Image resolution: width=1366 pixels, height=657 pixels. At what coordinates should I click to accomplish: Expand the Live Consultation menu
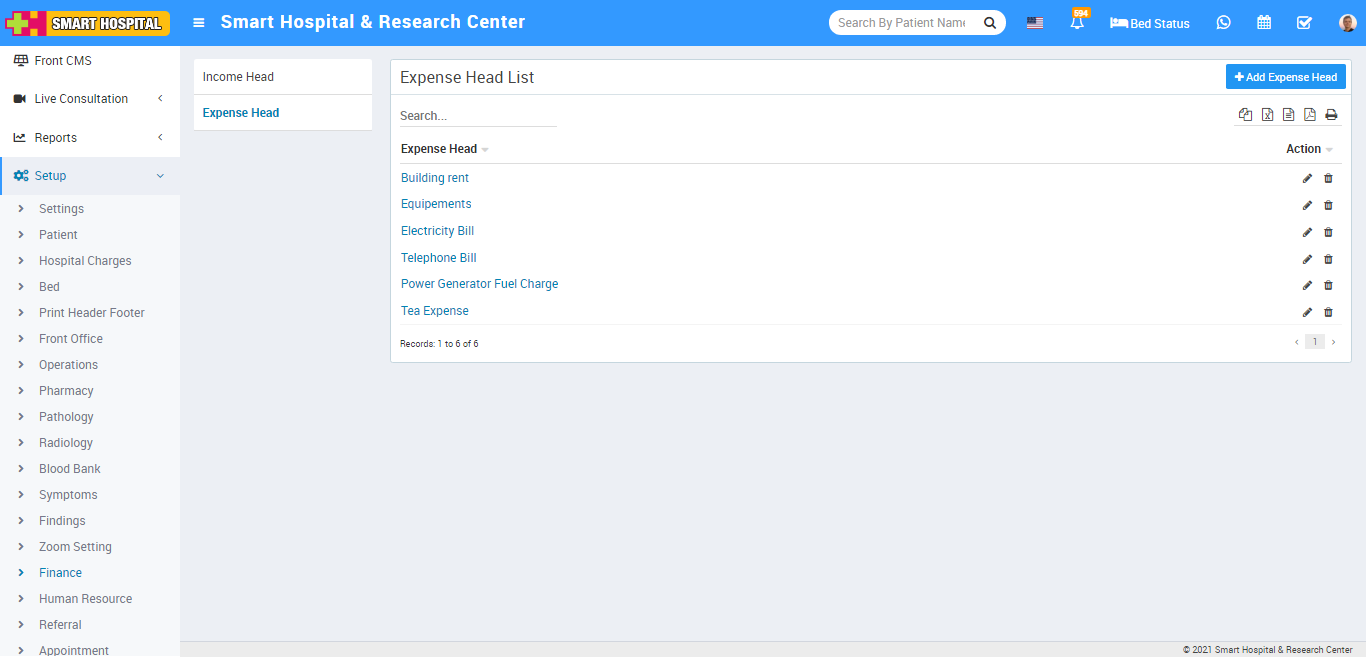tap(90, 99)
